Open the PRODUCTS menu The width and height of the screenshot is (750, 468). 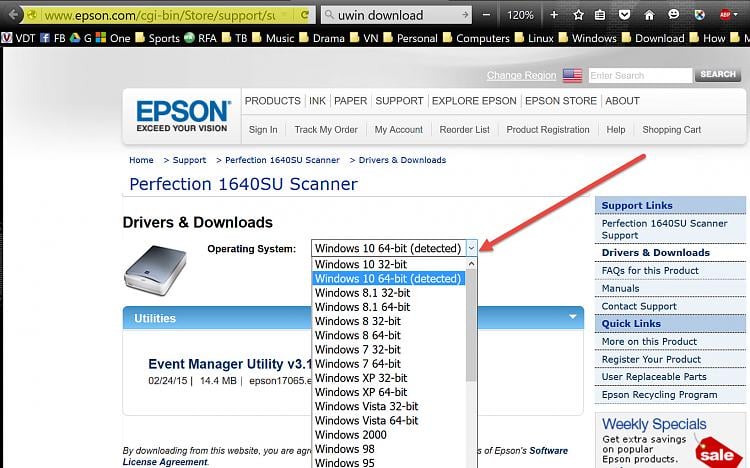click(x=273, y=101)
